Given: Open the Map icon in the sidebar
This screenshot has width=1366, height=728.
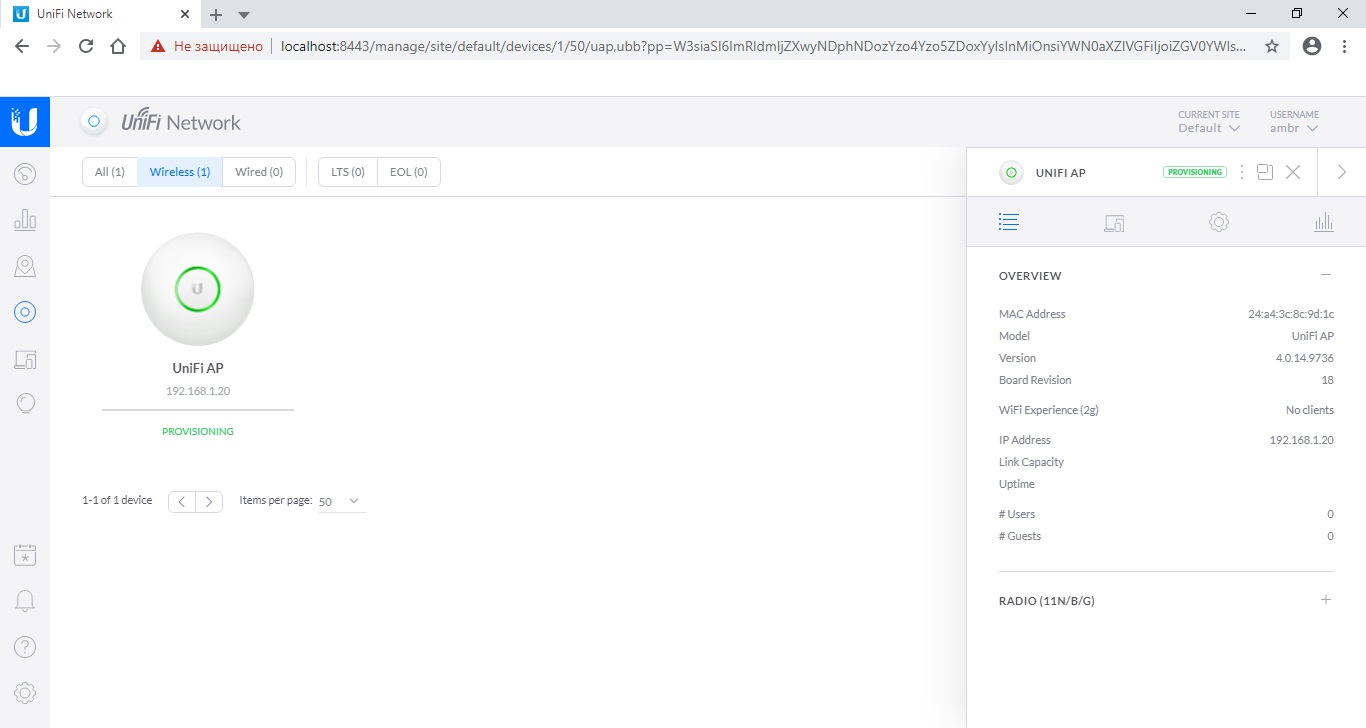Looking at the screenshot, I should point(25,266).
